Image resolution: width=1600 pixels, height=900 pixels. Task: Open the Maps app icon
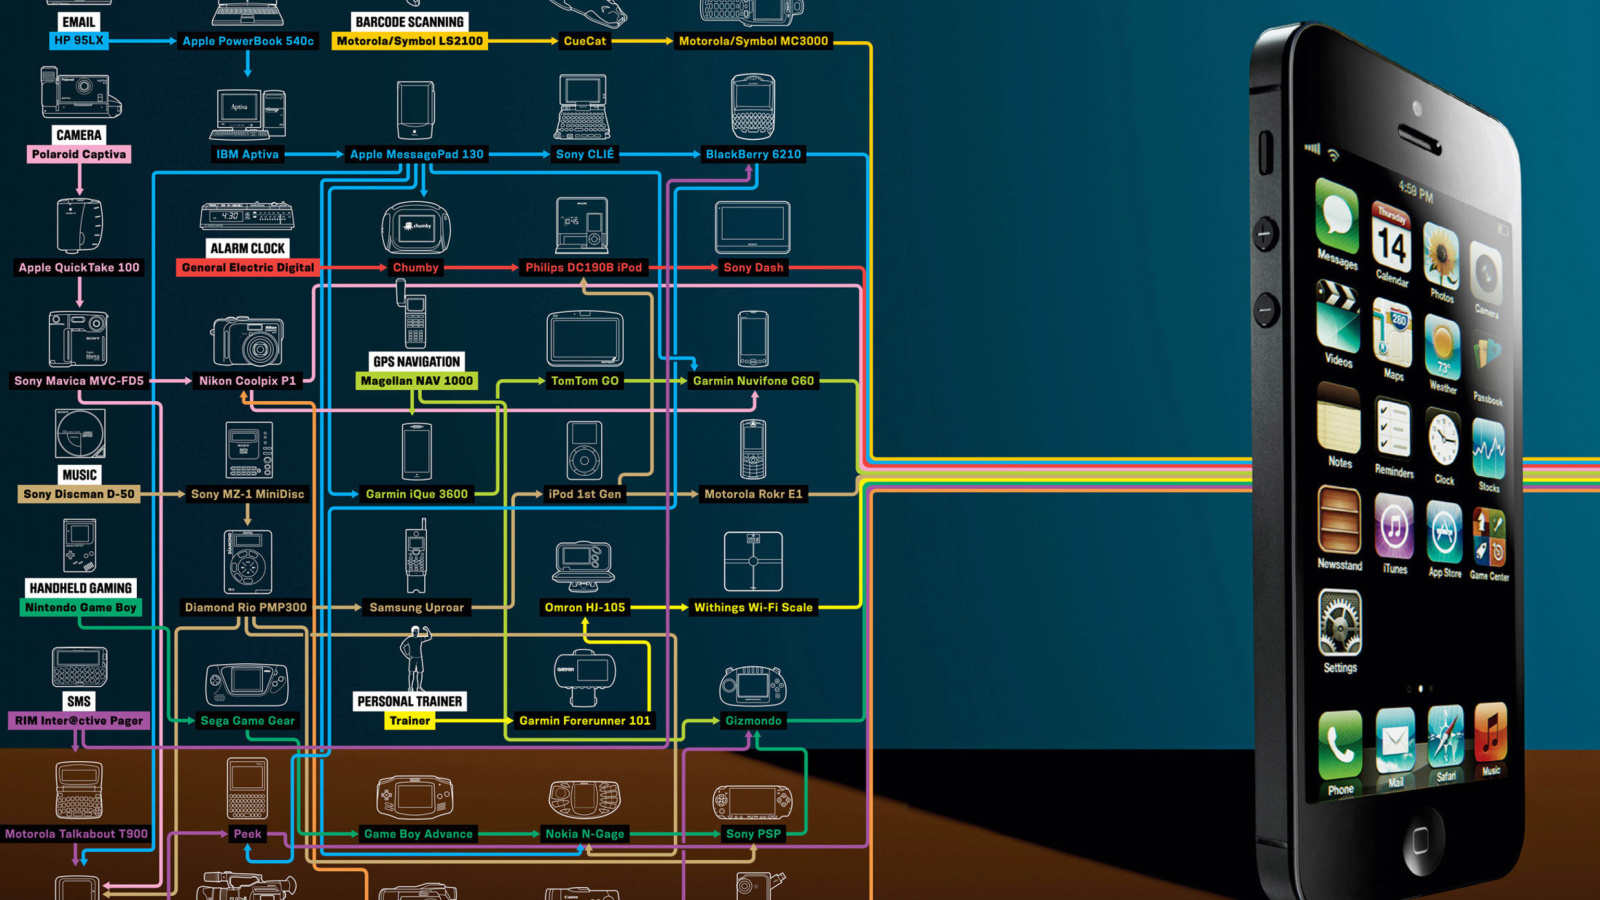click(x=1392, y=333)
